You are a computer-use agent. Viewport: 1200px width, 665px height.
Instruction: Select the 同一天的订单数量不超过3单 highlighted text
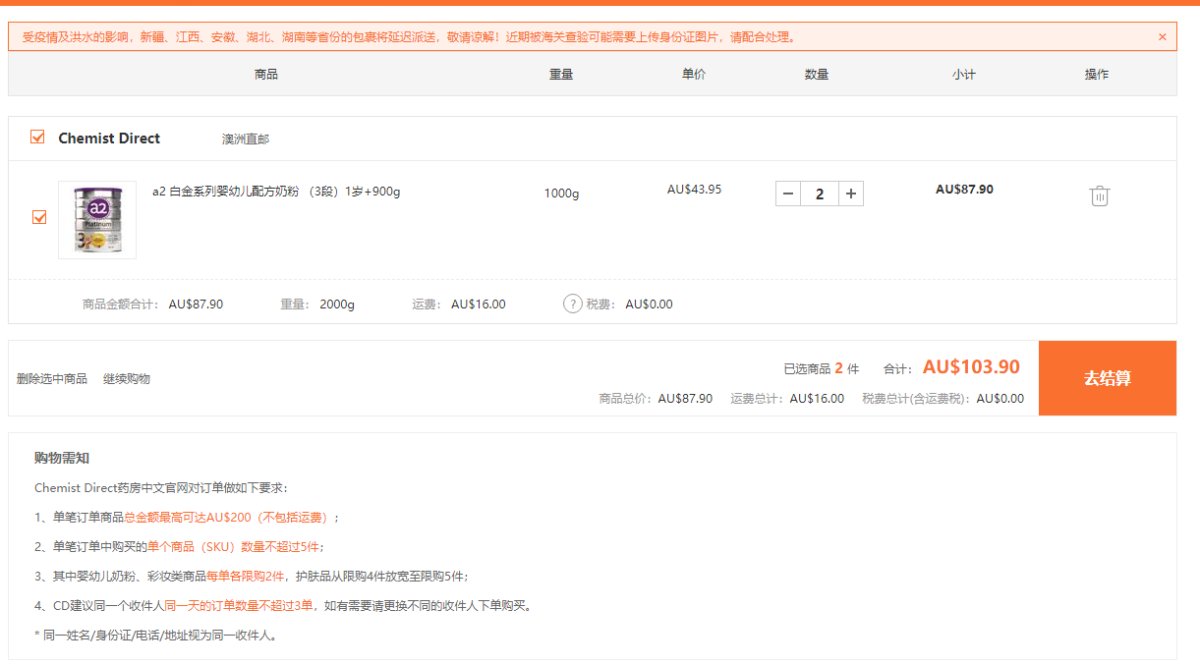tap(238, 605)
